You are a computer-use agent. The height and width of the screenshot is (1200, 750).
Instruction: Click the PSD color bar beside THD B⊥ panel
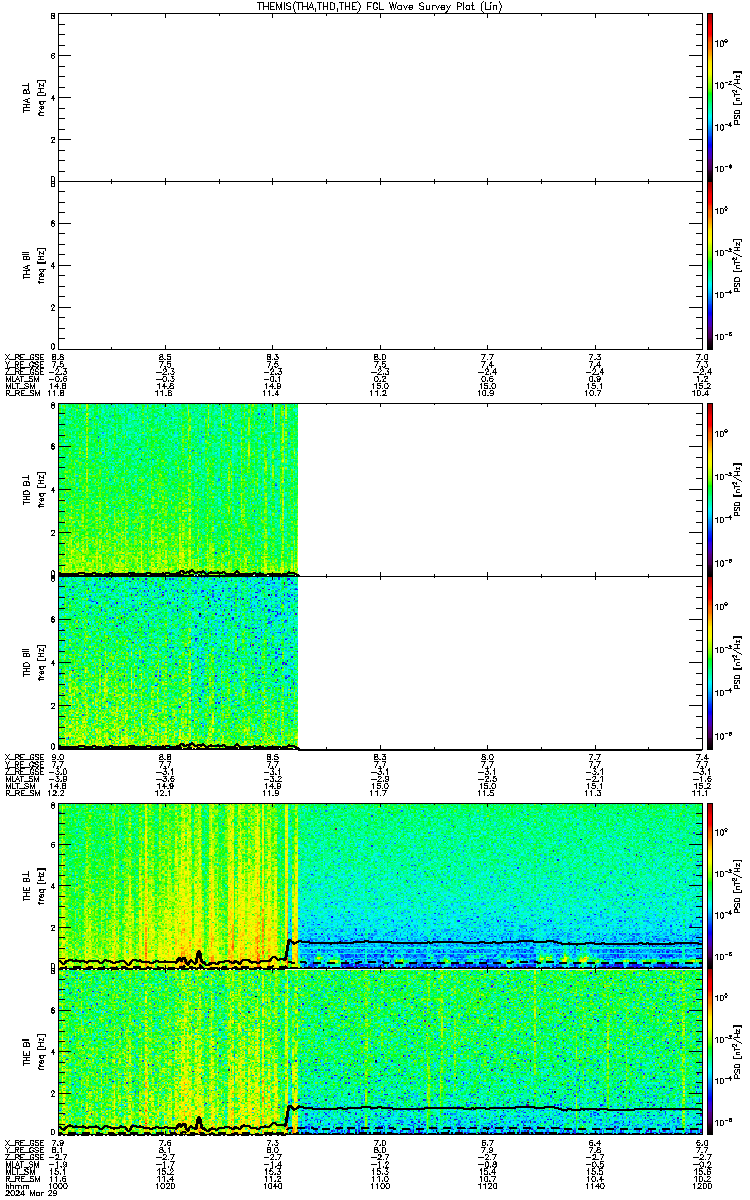pyautogui.click(x=710, y=489)
